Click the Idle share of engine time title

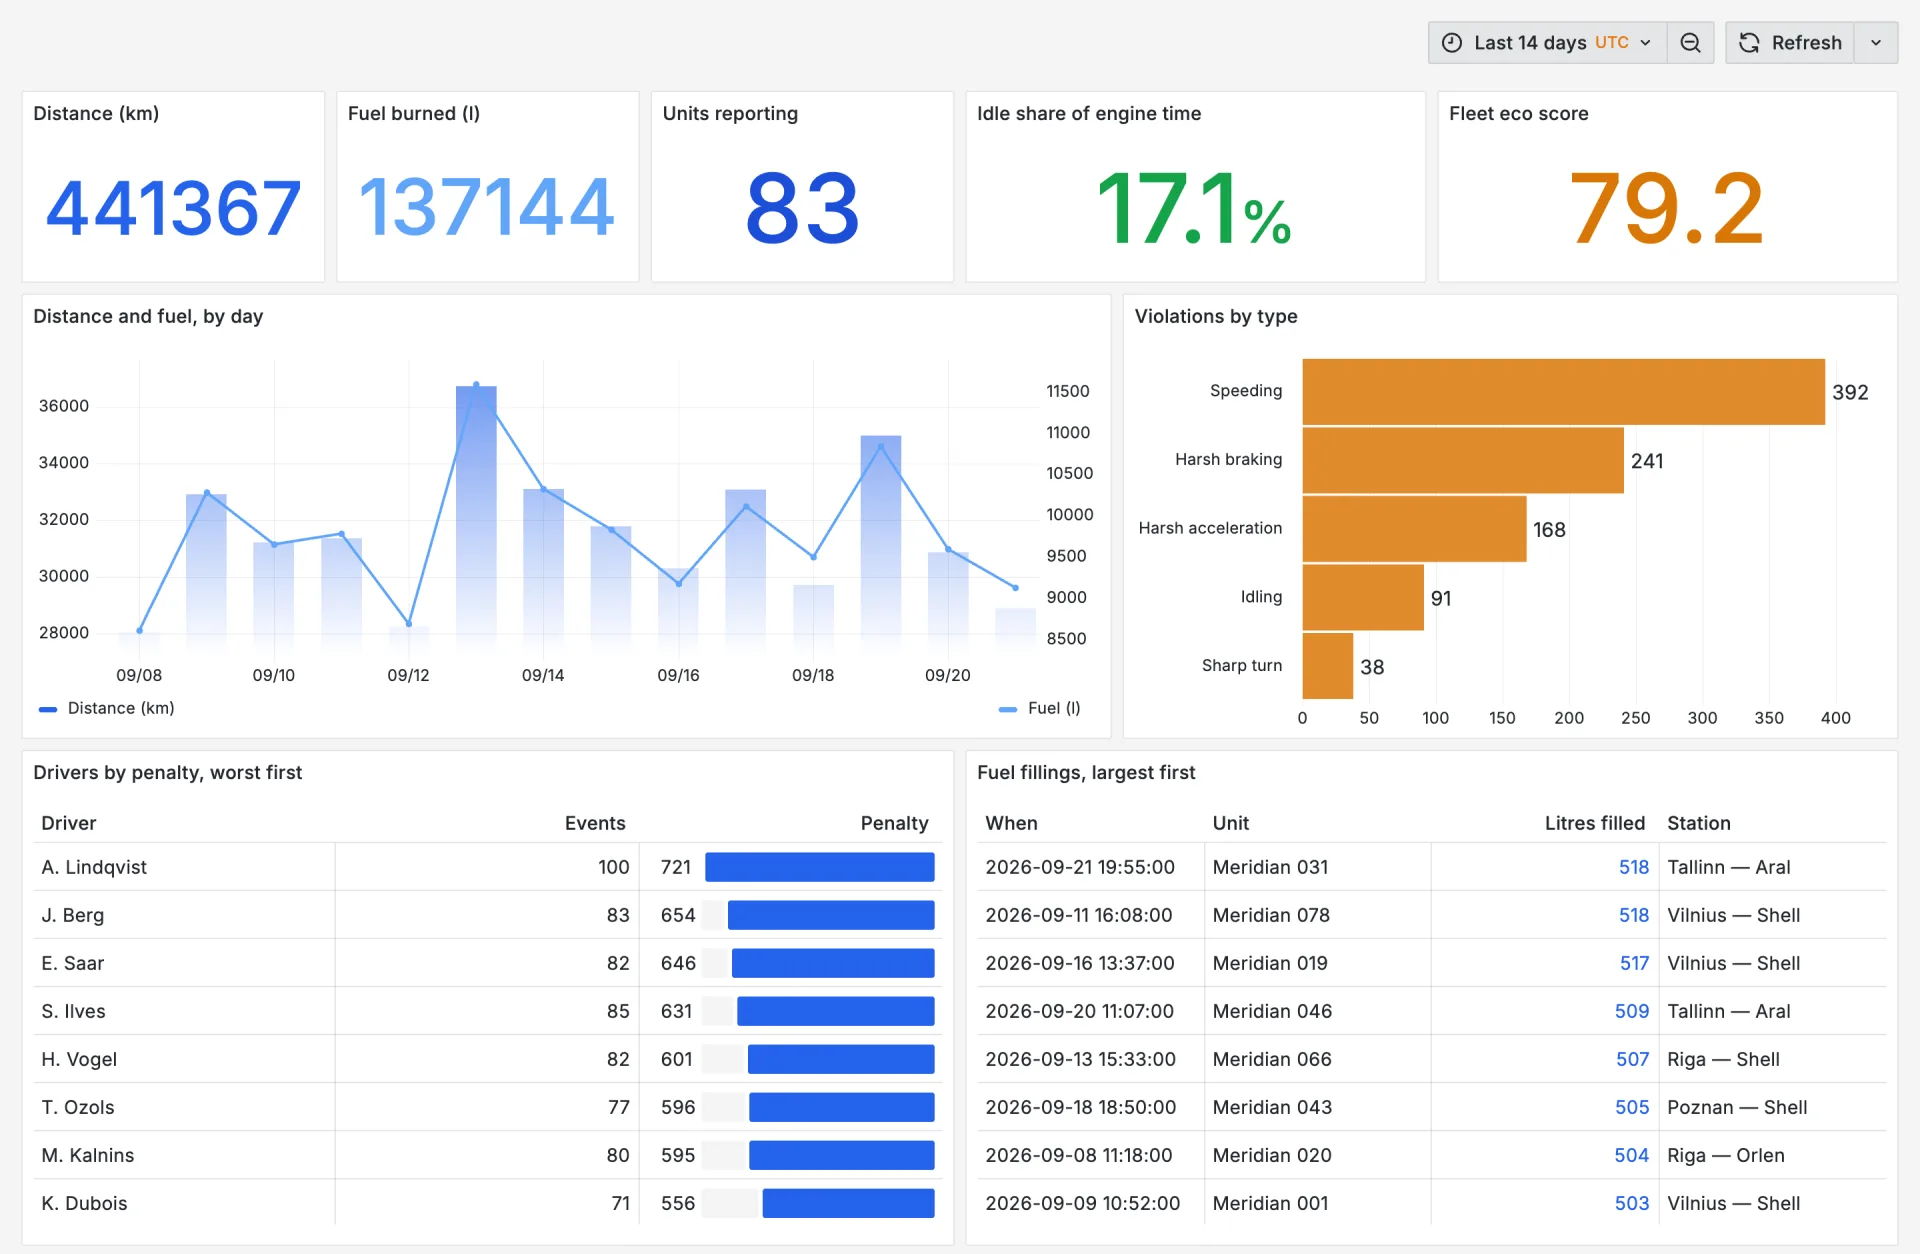1089,113
